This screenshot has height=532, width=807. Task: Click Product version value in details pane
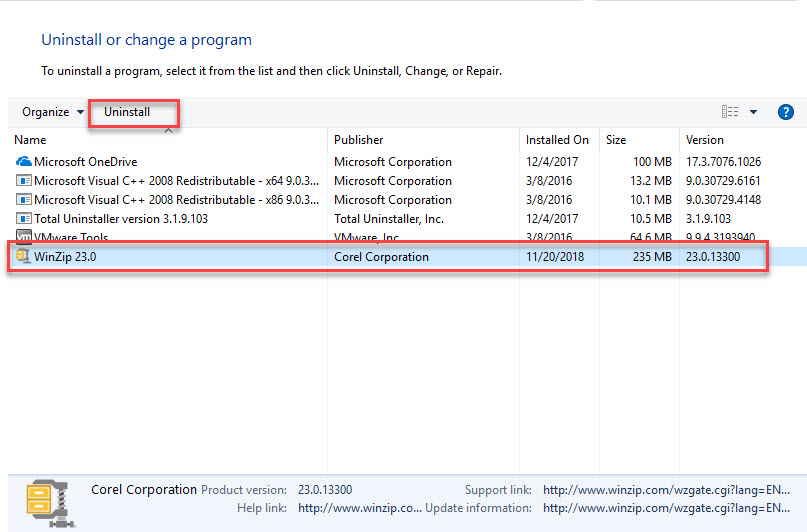coord(325,490)
